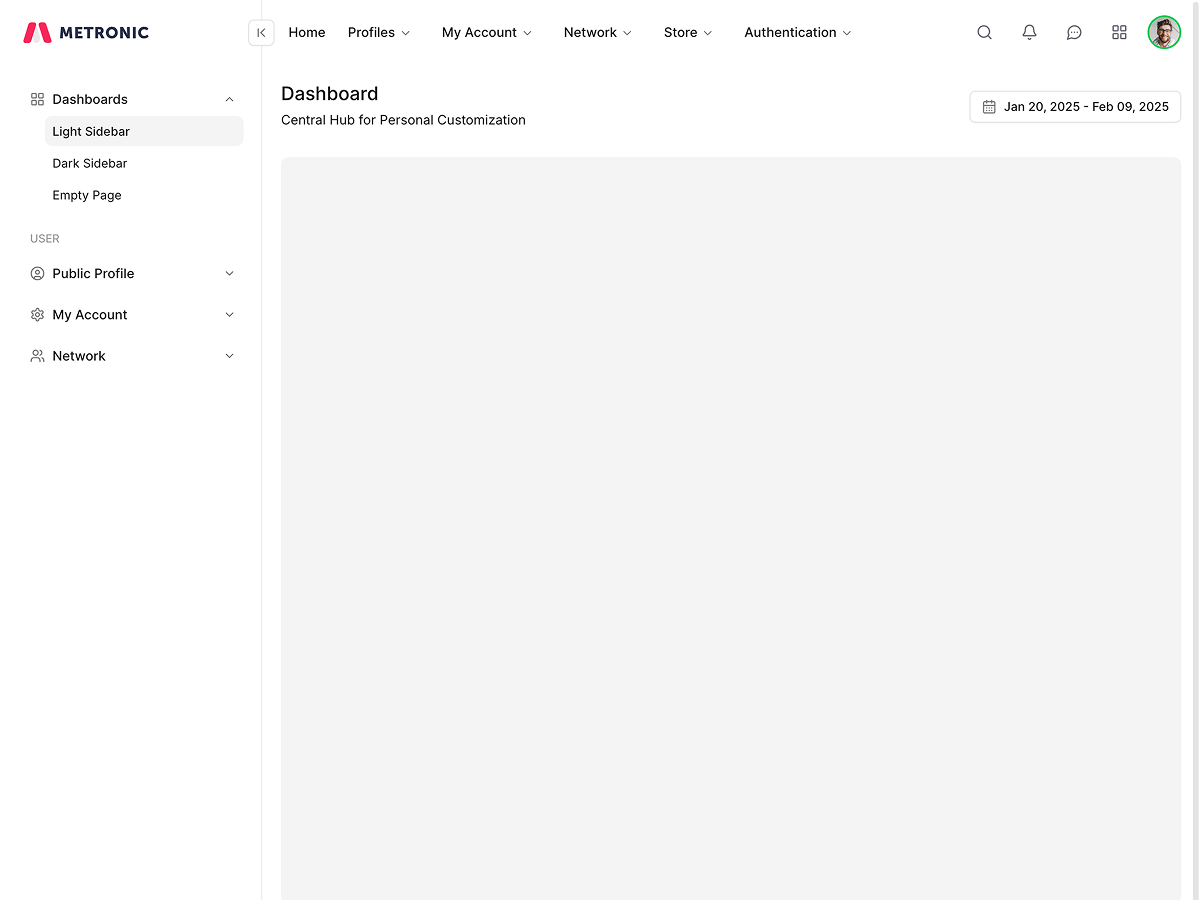Collapse the Dashboards sidebar section
The height and width of the screenshot is (900, 1200).
229,99
